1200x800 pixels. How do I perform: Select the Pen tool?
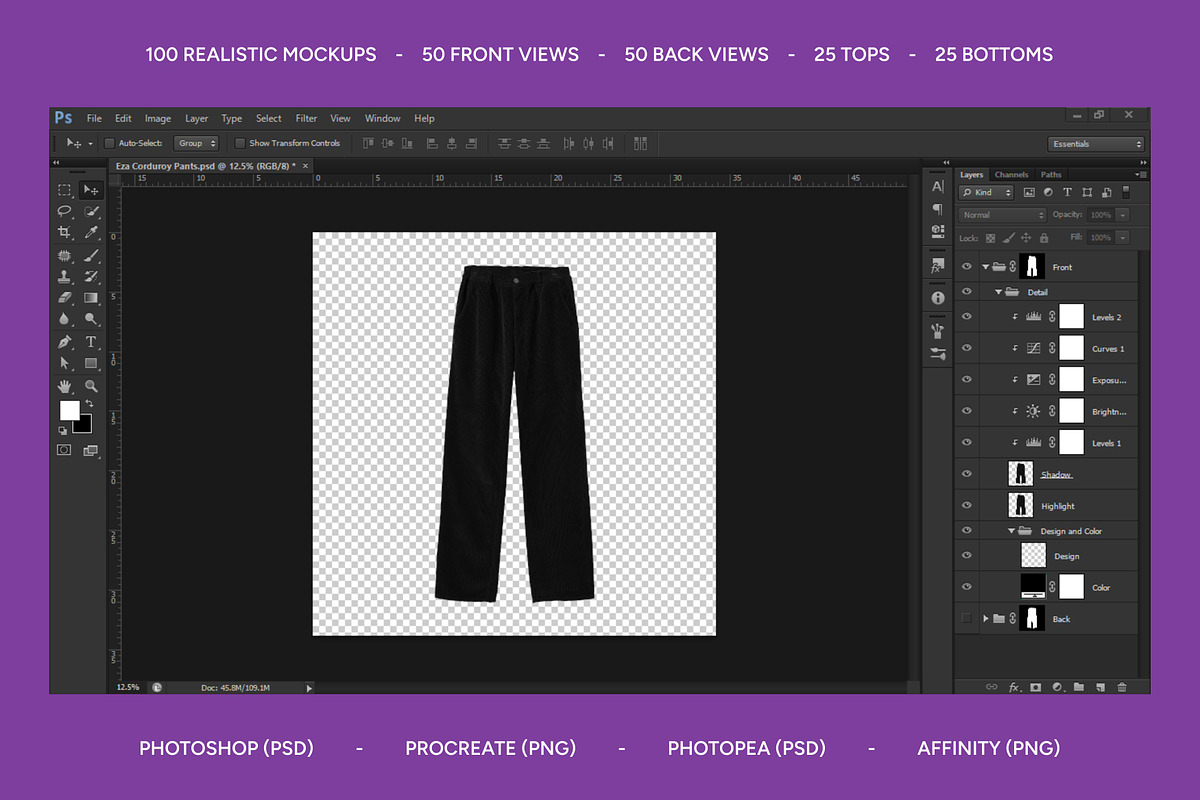click(64, 342)
